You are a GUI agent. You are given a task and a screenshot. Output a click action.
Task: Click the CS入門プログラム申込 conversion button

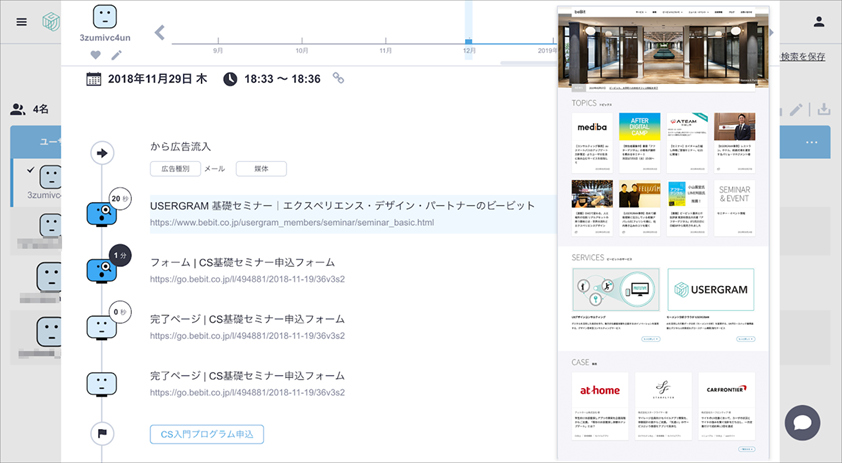[207, 434]
